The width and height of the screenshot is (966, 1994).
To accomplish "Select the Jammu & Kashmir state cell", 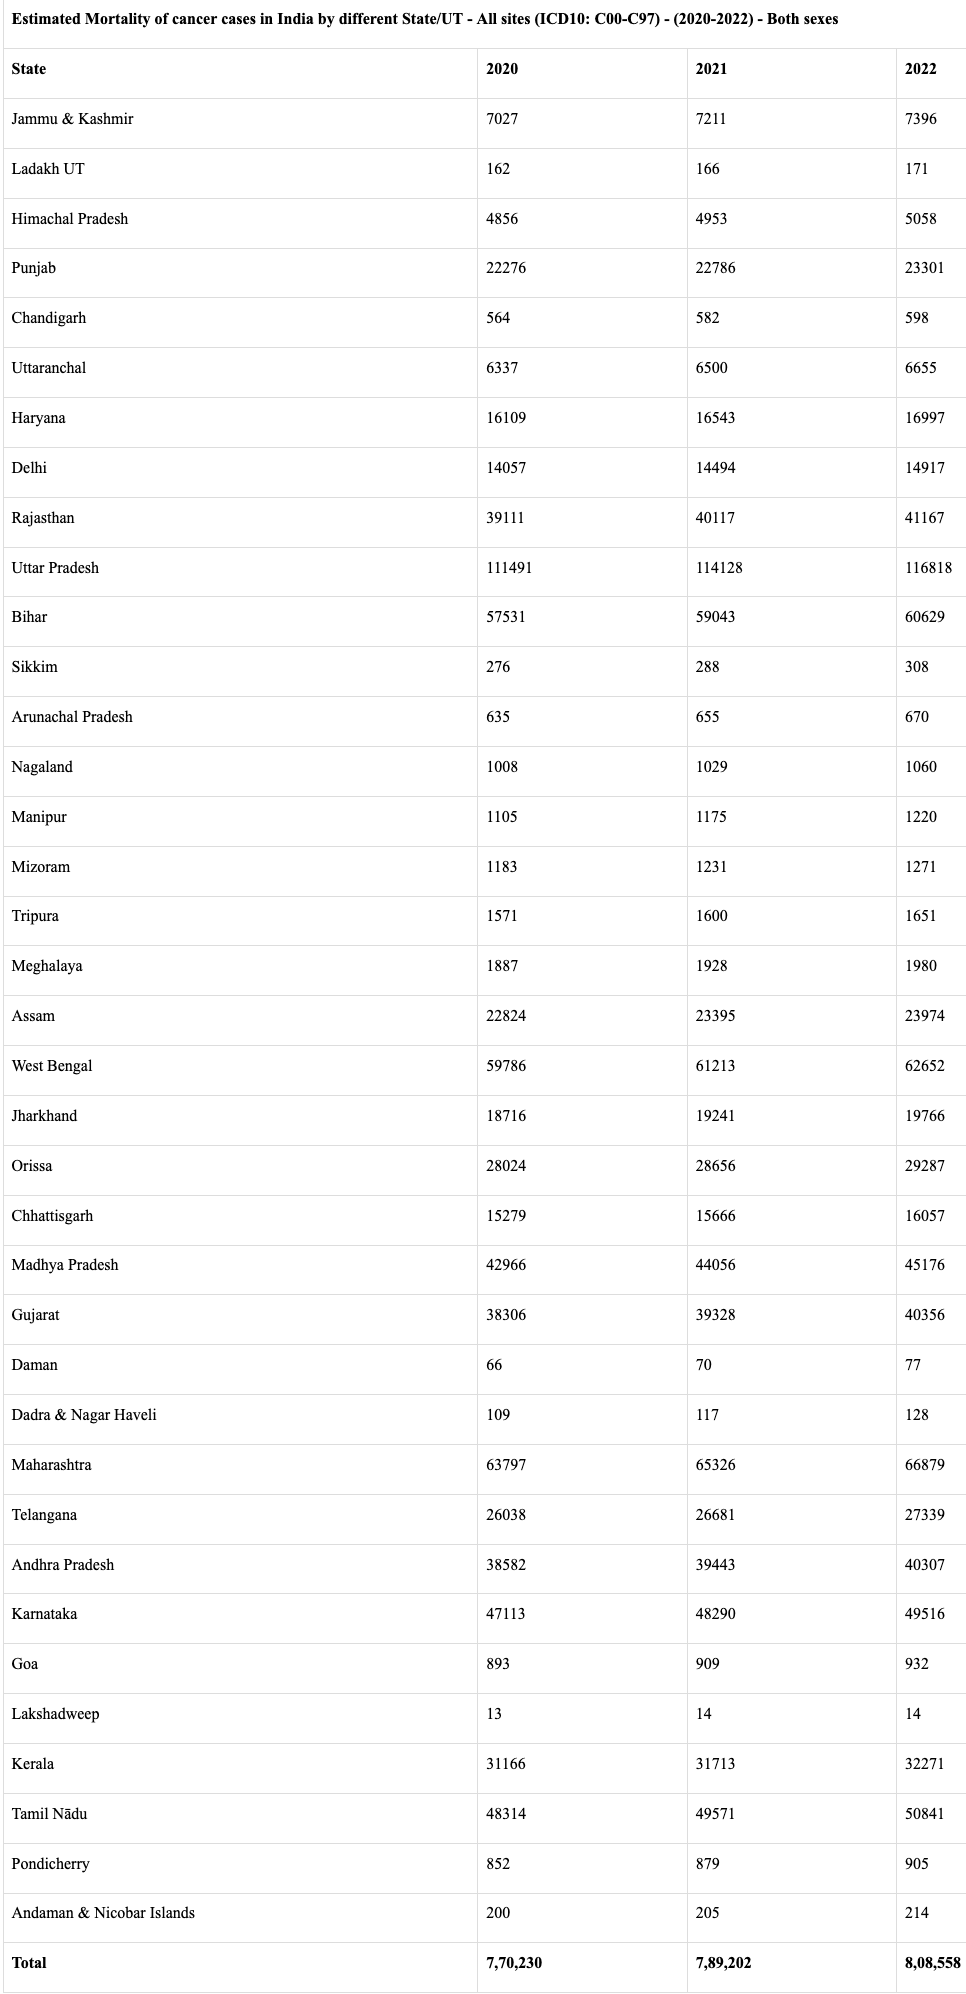I will (72, 119).
